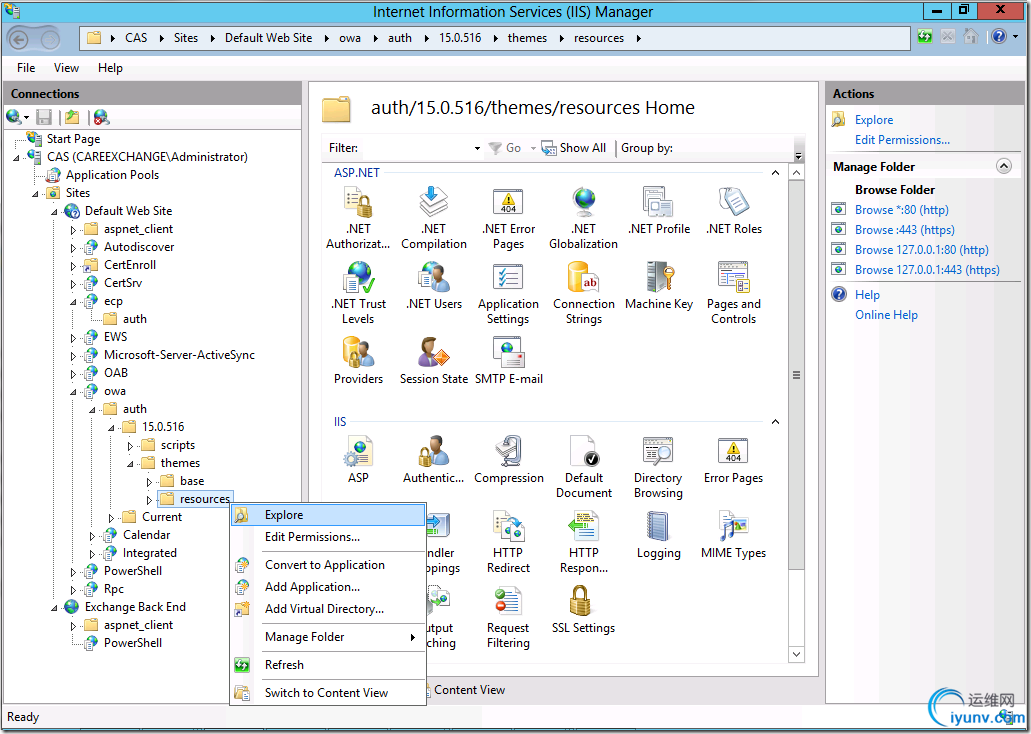Image resolution: width=1031 pixels, height=734 pixels.
Task: Choose Edit Permissions... in context menu
Action: pos(327,537)
